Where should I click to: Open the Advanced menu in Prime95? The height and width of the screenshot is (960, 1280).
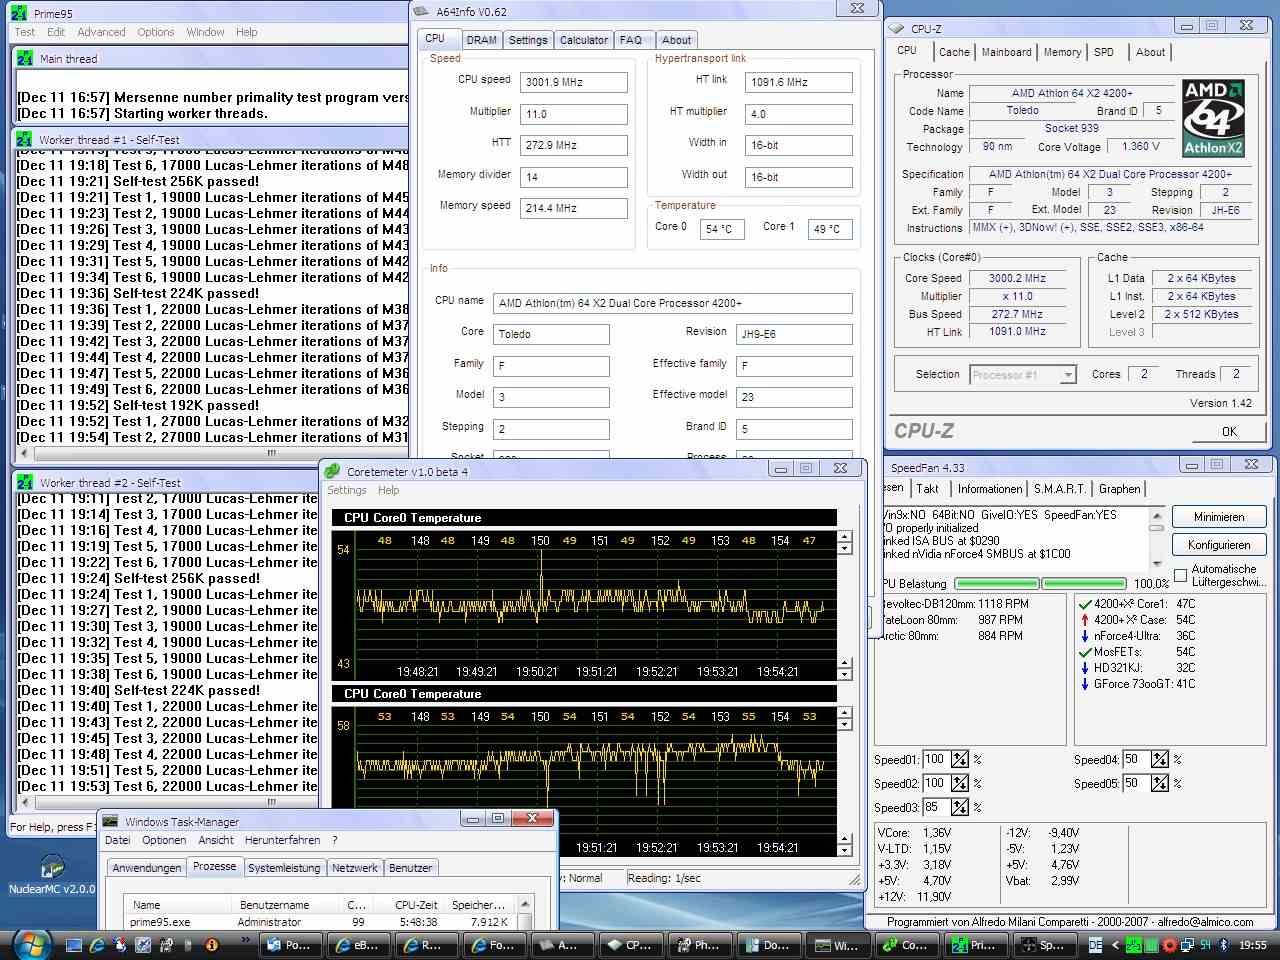pyautogui.click(x=101, y=32)
